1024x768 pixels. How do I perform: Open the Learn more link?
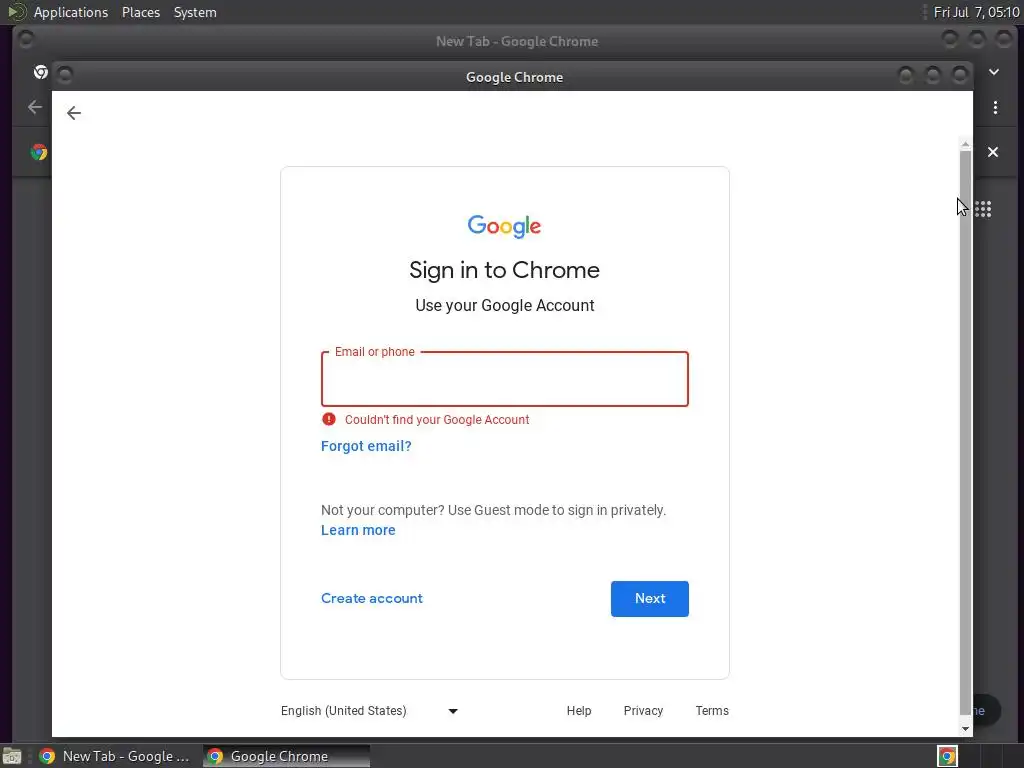pyautogui.click(x=358, y=530)
